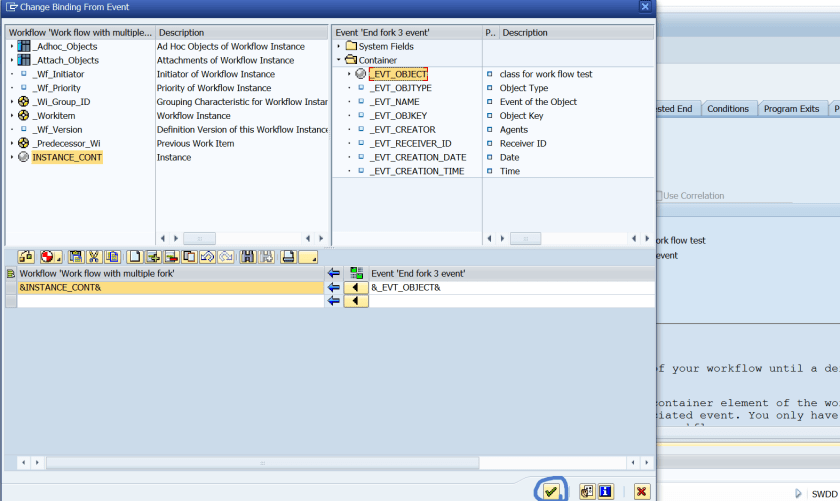Click the select-all rows icon in table corner
Image resolution: width=840 pixels, height=501 pixels.
(10, 273)
